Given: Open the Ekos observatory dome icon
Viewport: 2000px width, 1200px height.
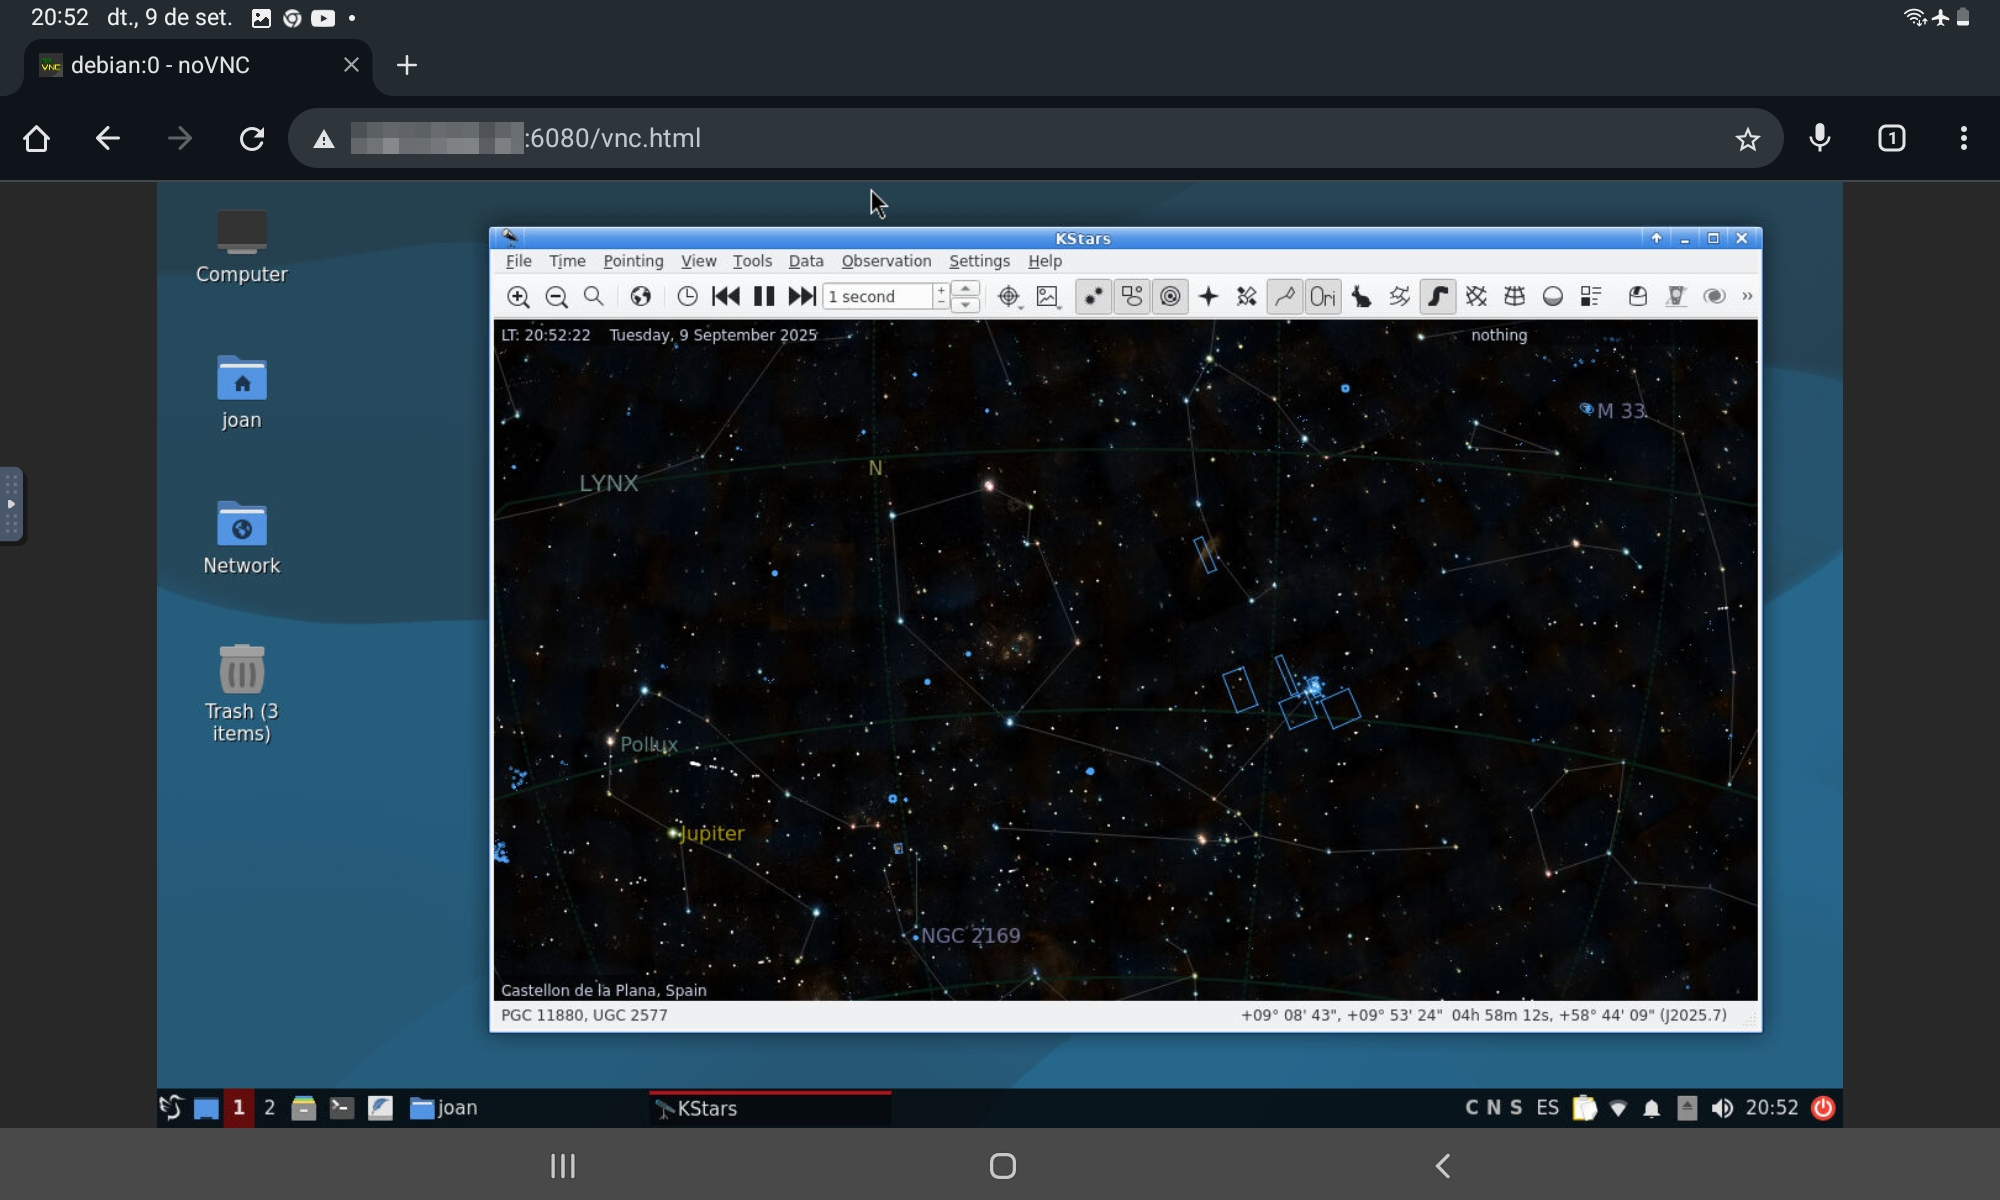Looking at the screenshot, I should coord(1638,296).
